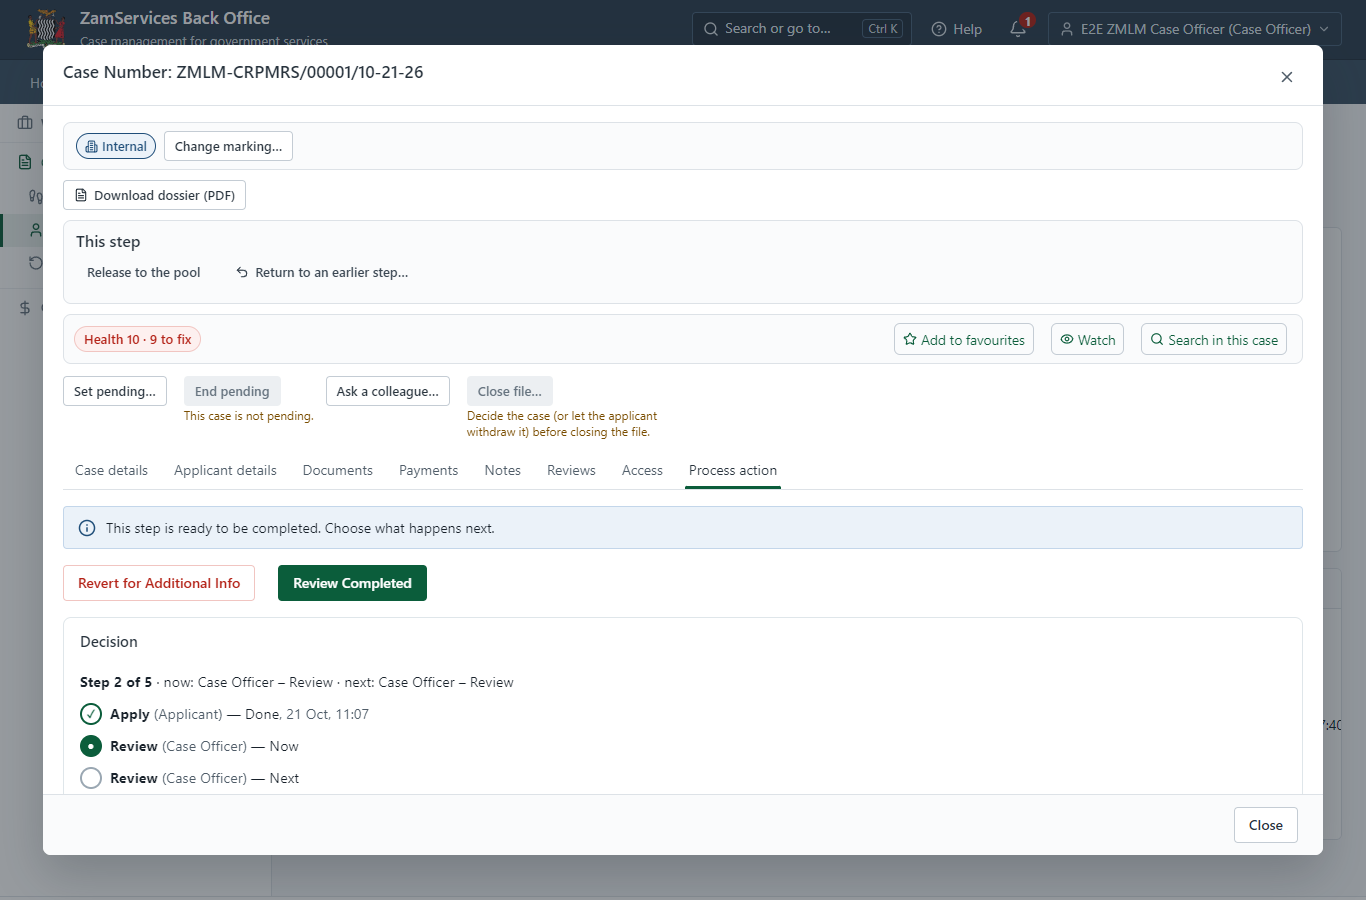Image resolution: width=1366 pixels, height=900 pixels.
Task: Select the Process action tab
Action: pos(733,470)
